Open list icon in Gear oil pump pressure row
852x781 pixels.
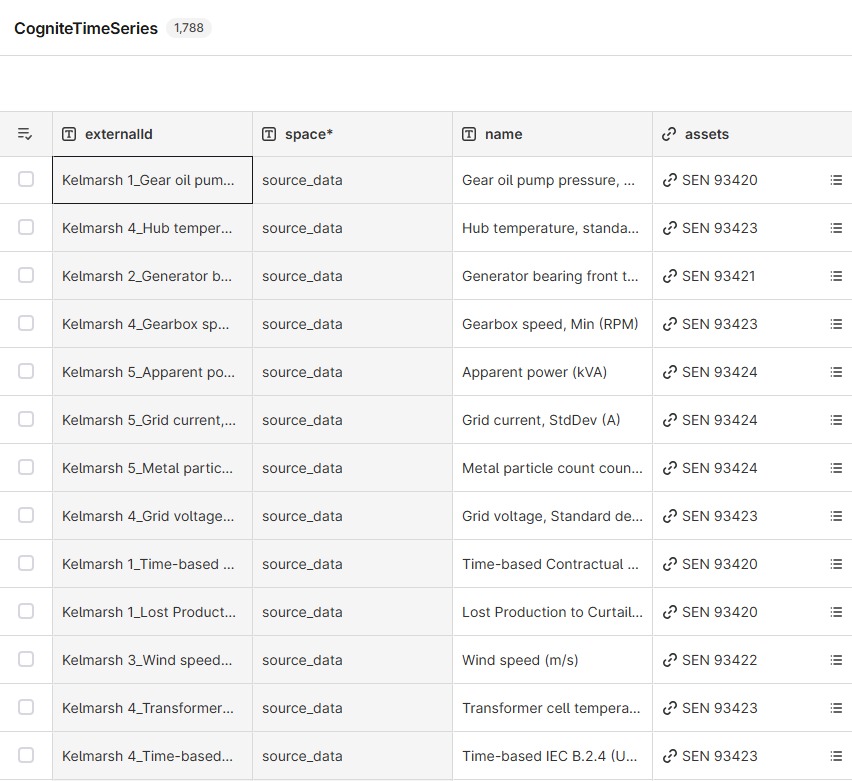836,180
